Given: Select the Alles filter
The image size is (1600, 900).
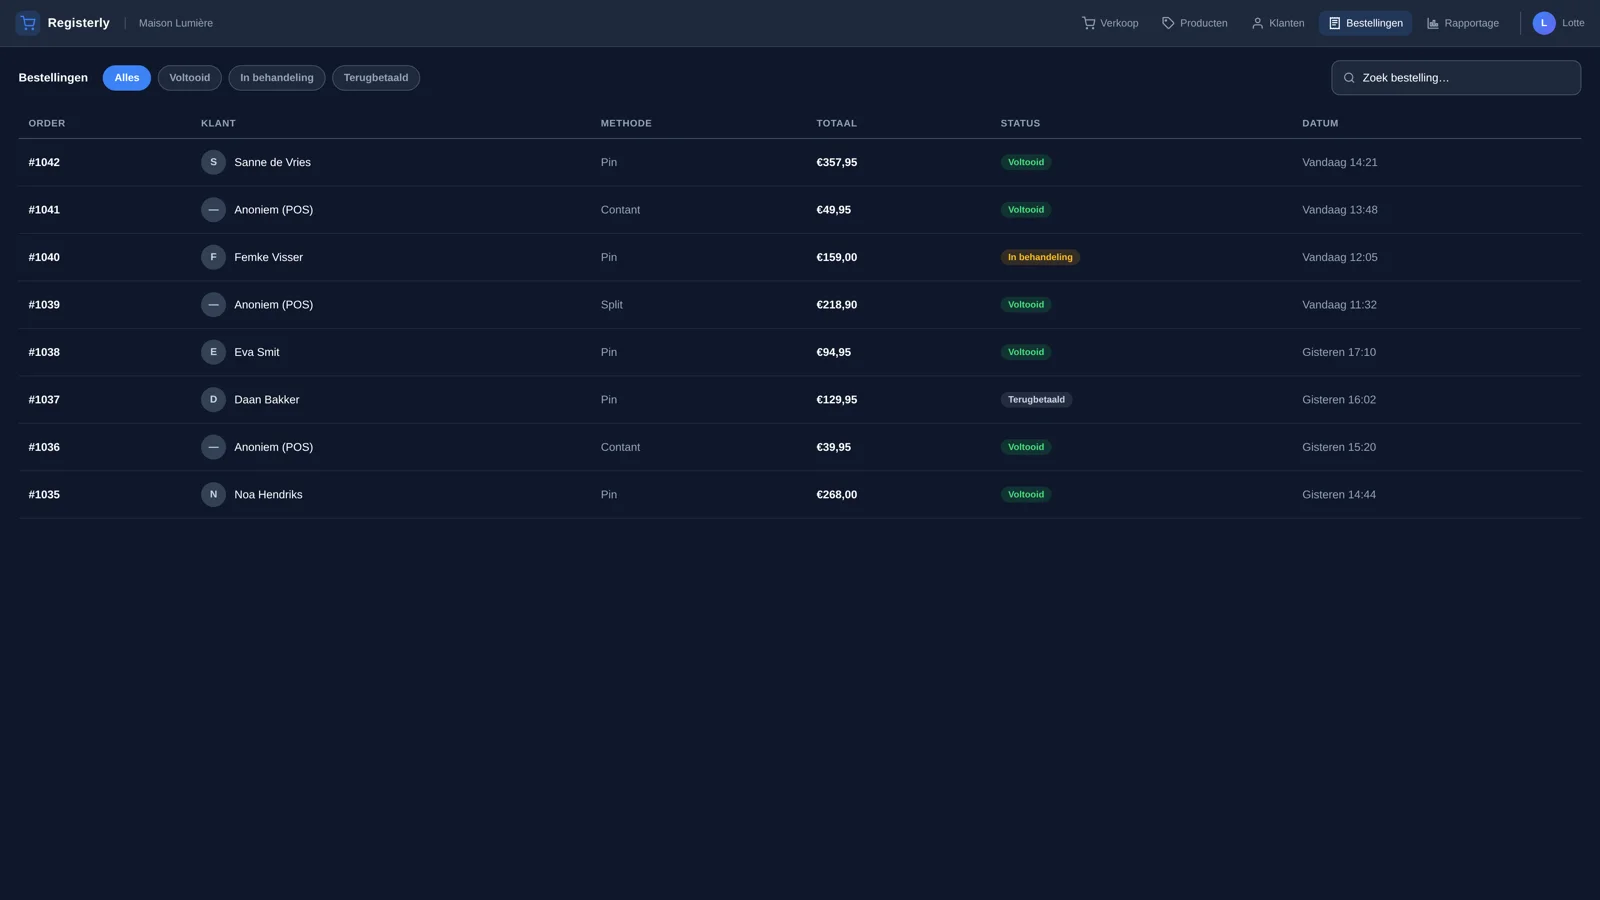Looking at the screenshot, I should pyautogui.click(x=127, y=78).
